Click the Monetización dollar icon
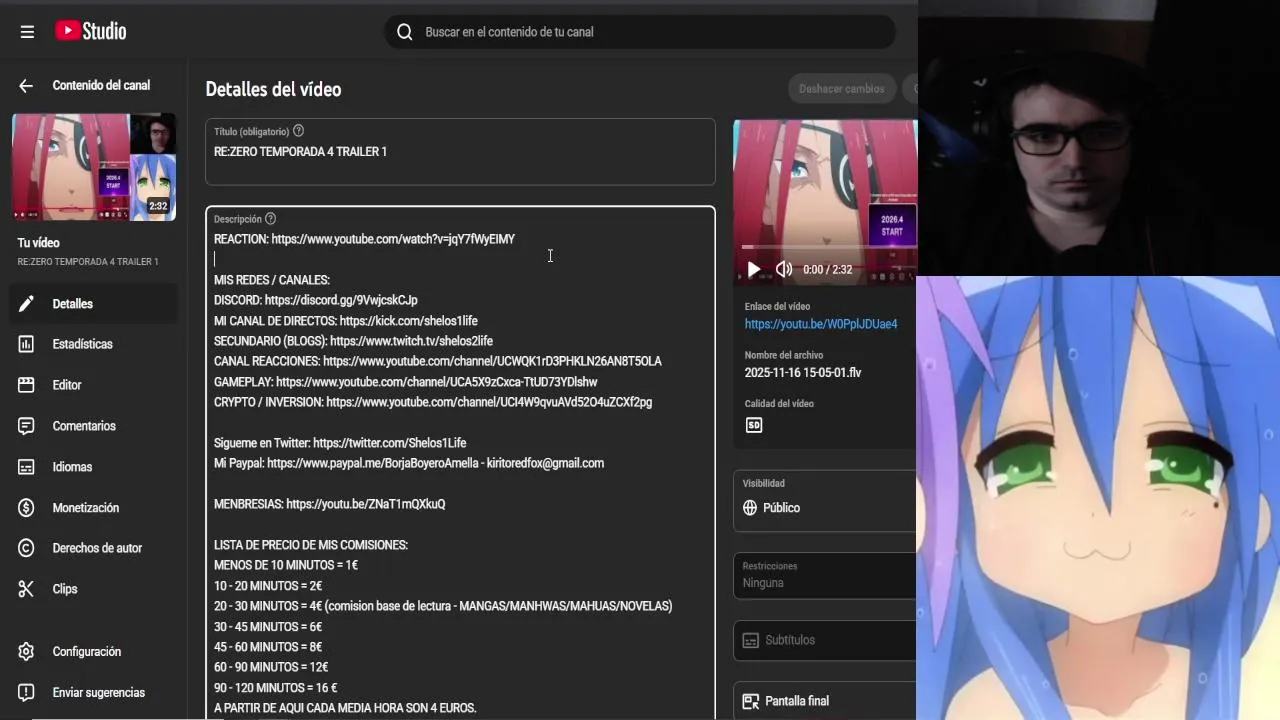1280x720 pixels. [x=26, y=508]
